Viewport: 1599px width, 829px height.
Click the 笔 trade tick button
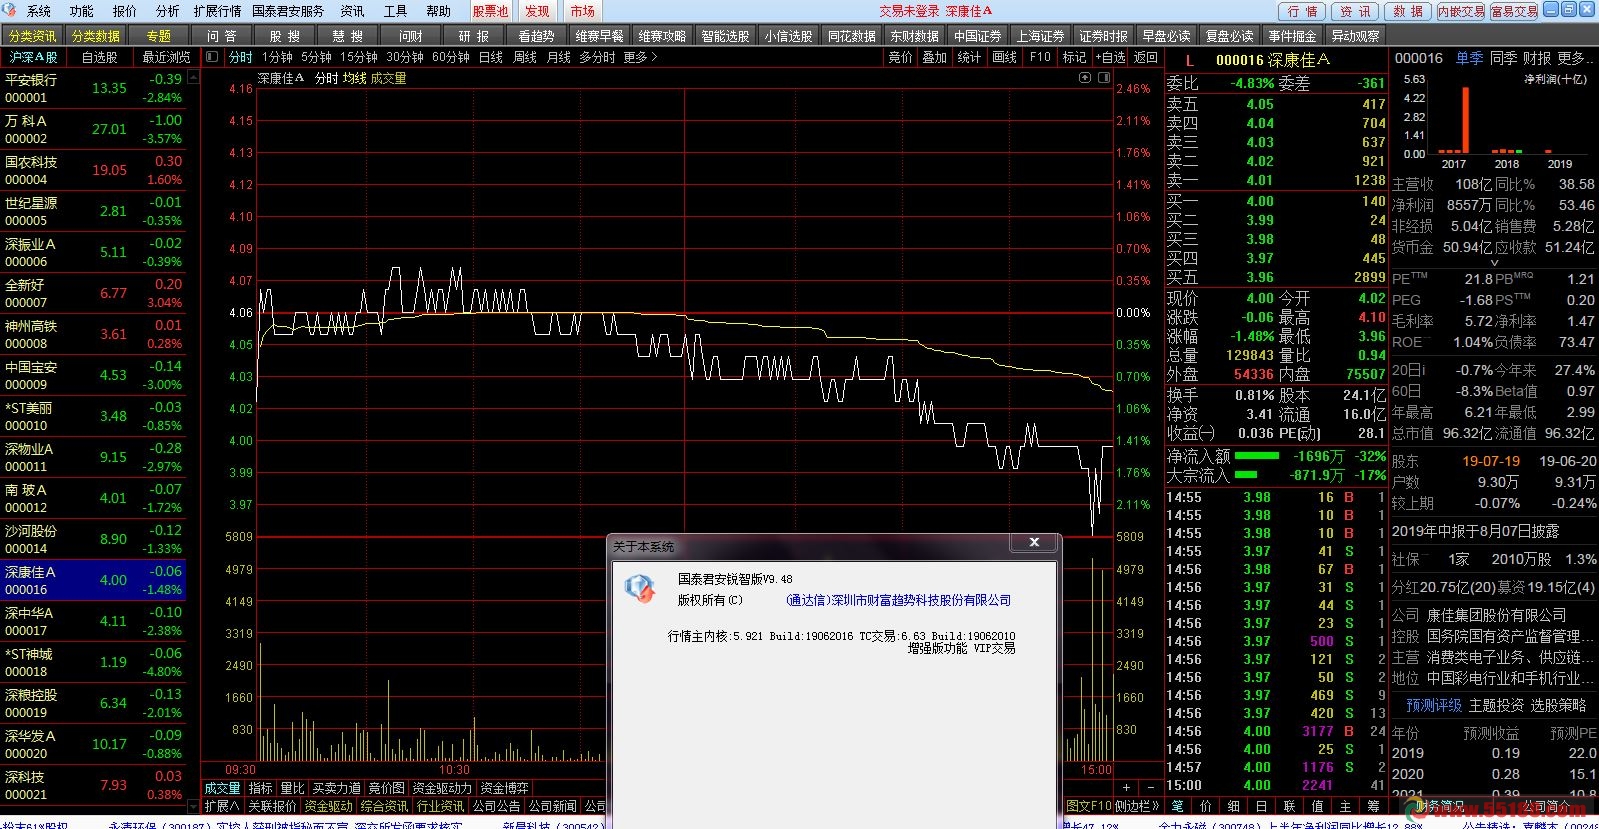coord(1178,806)
